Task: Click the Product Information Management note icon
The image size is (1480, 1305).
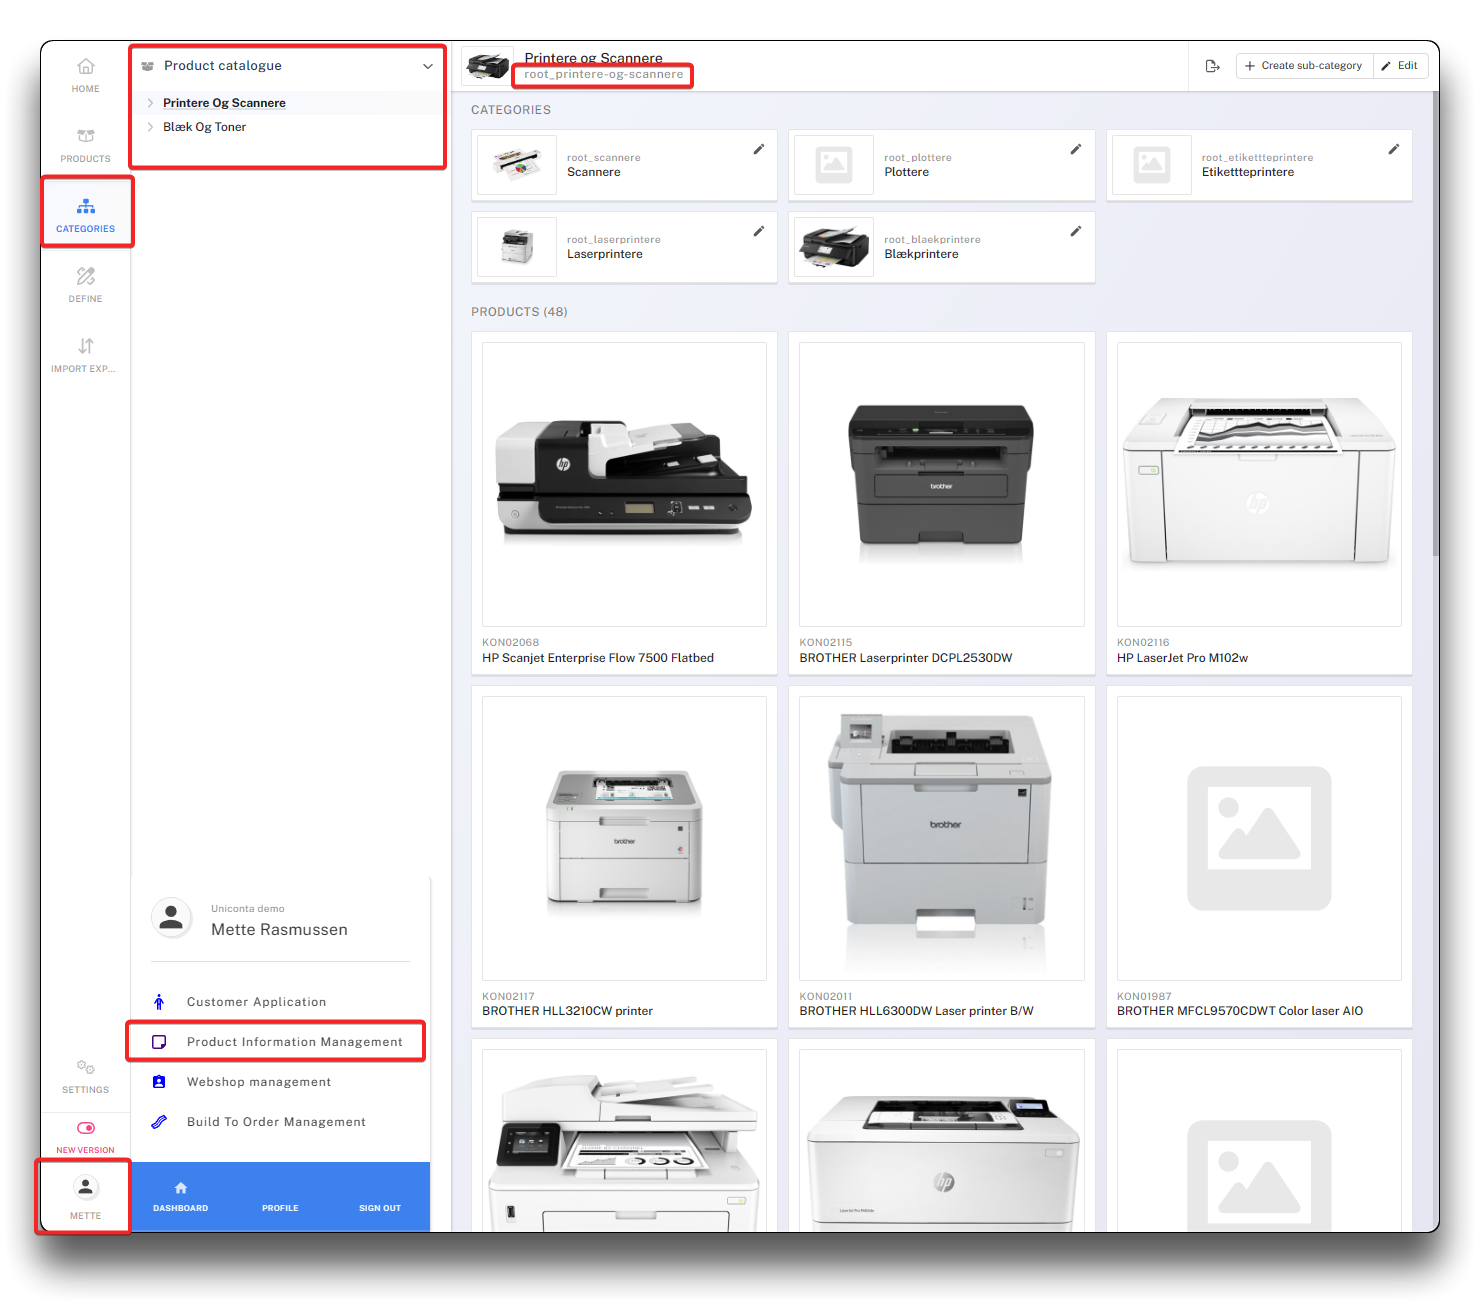Action: tap(159, 1042)
